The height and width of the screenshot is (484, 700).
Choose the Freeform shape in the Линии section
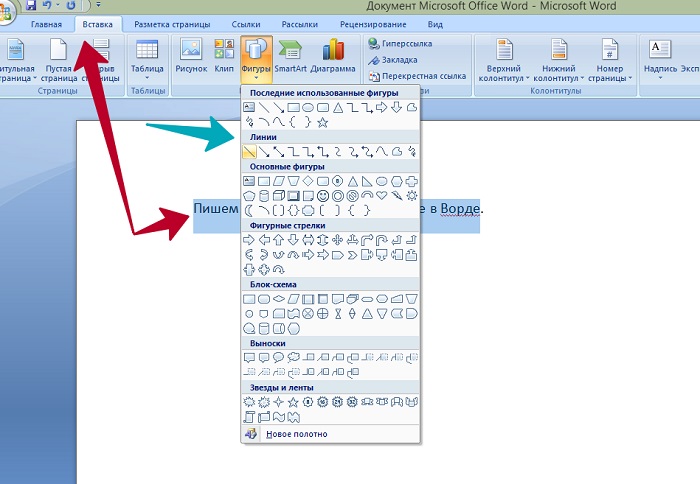click(397, 152)
